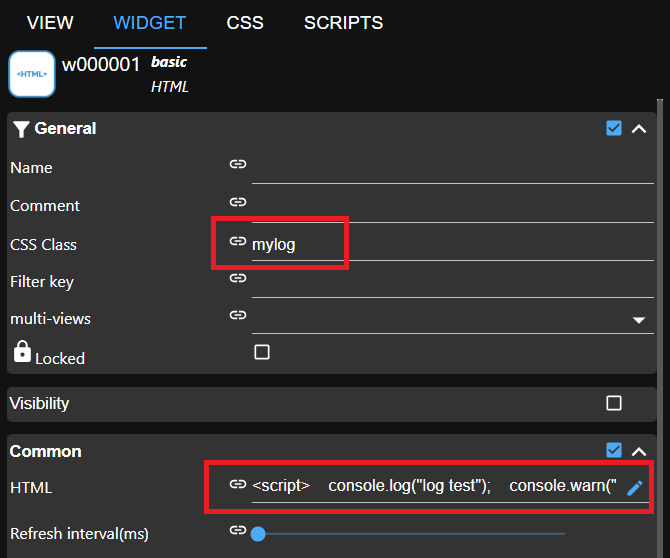Collapse the Common section

coord(640,451)
